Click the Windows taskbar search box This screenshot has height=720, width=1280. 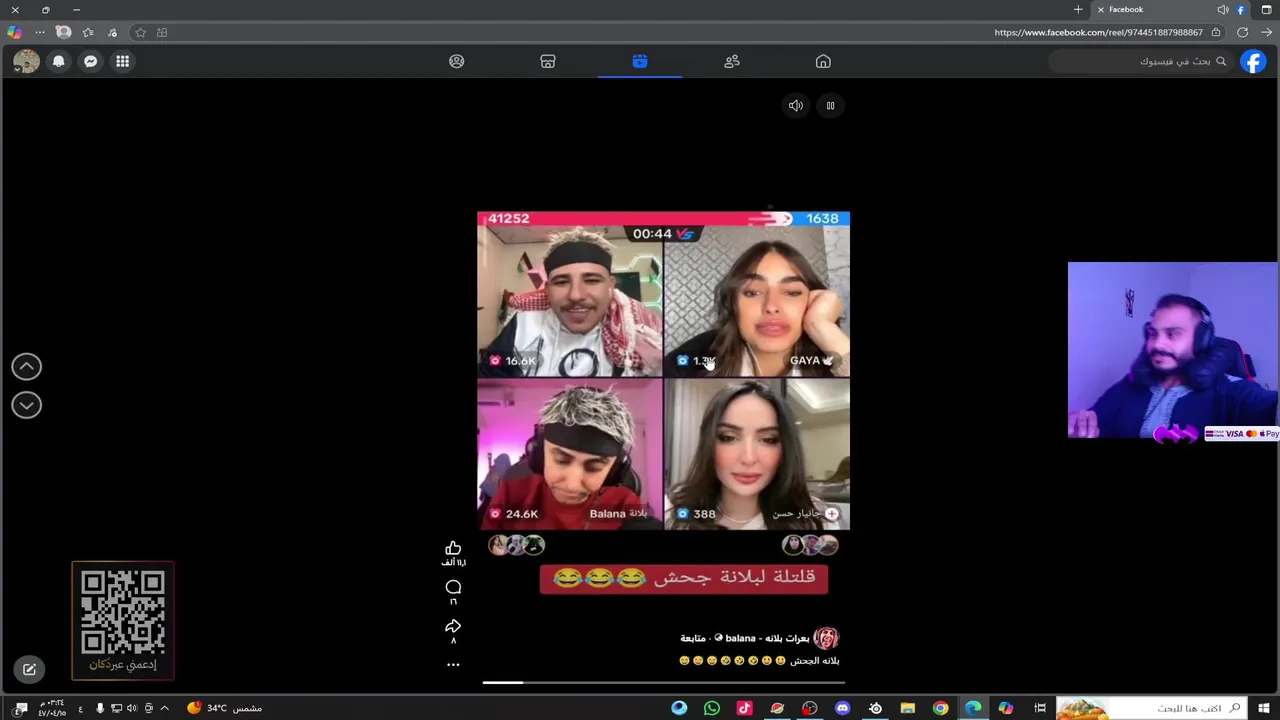point(1150,708)
